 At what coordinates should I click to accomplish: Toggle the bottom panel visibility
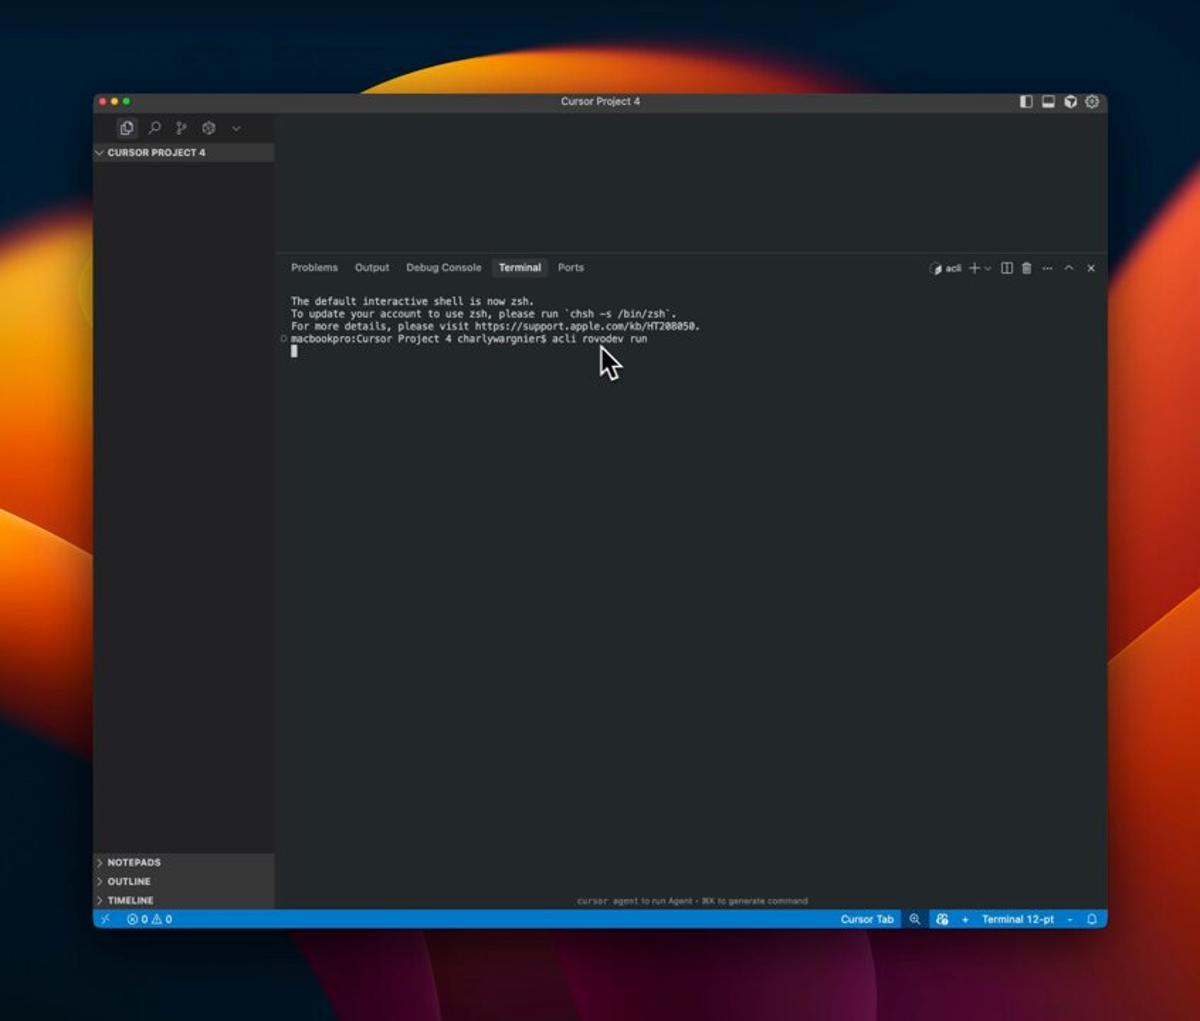[x=1048, y=102]
